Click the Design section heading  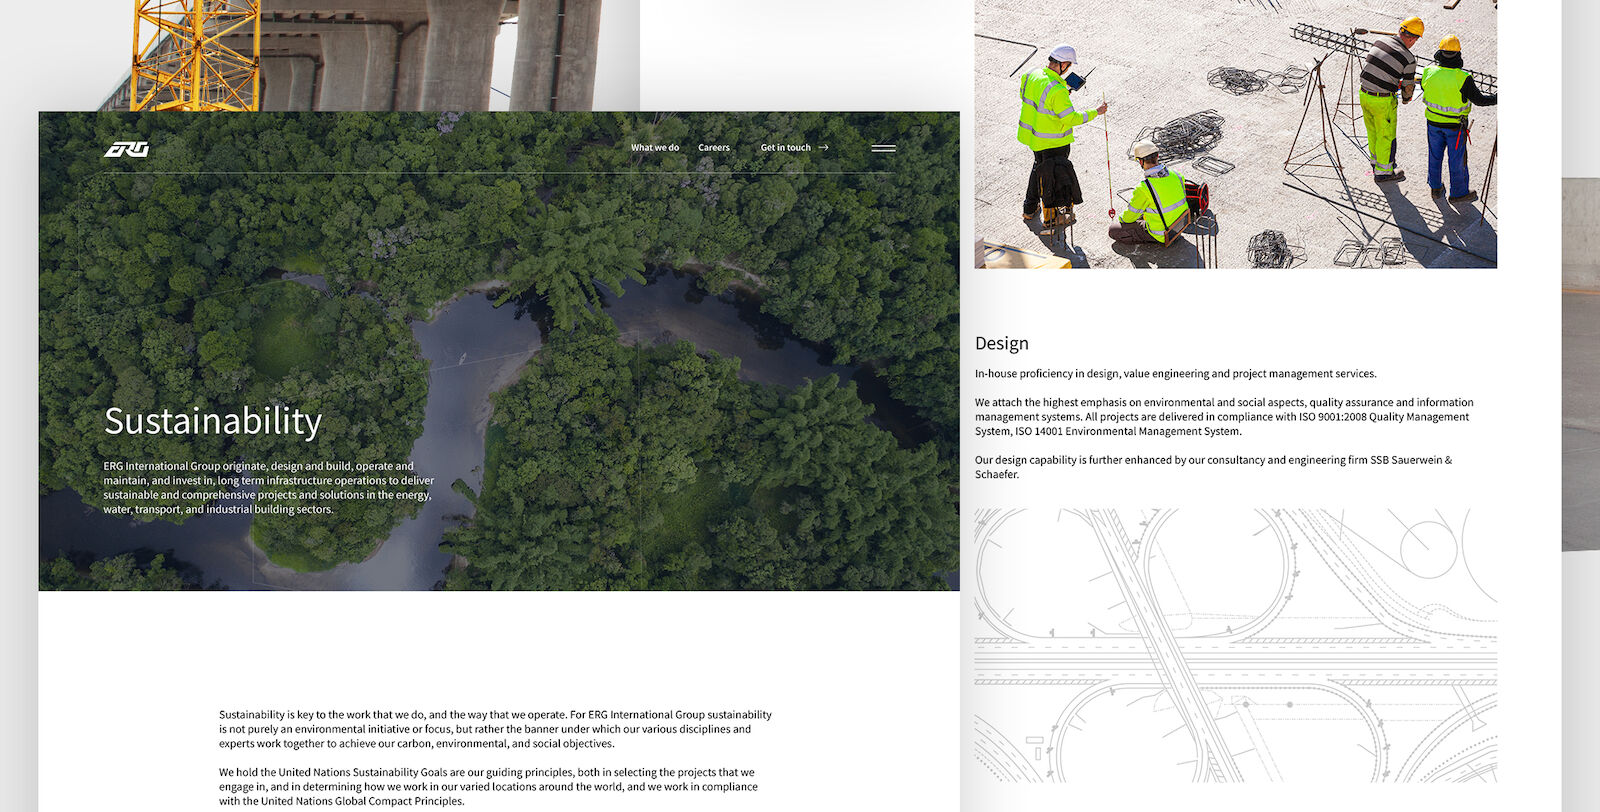[x=1001, y=344]
